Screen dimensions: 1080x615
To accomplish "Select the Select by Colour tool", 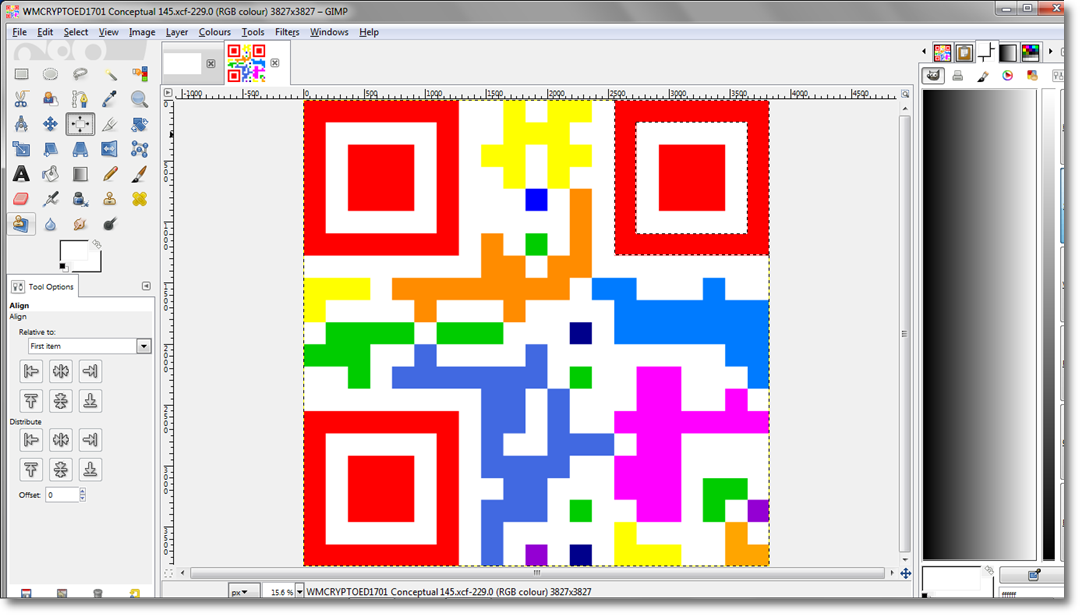I will pos(139,74).
